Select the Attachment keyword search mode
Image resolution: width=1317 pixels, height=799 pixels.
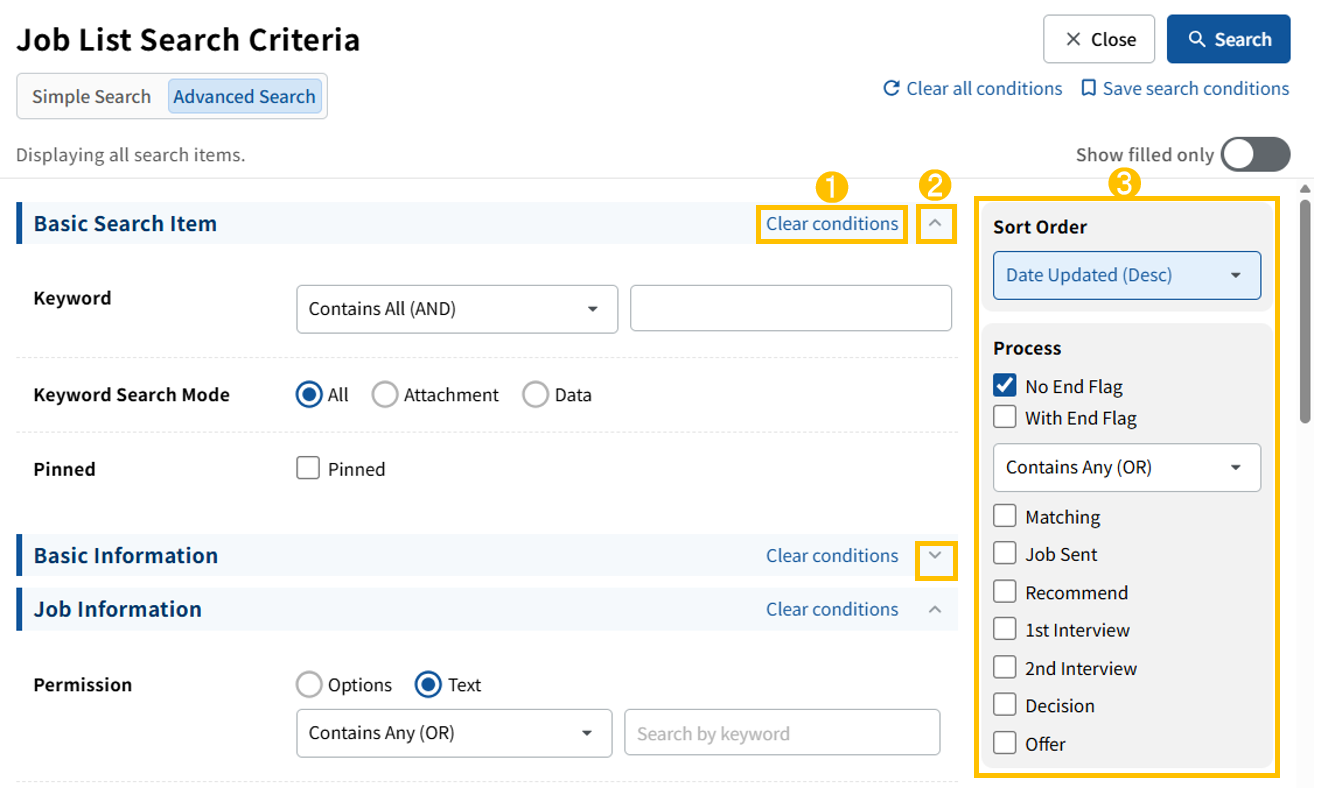click(x=385, y=395)
